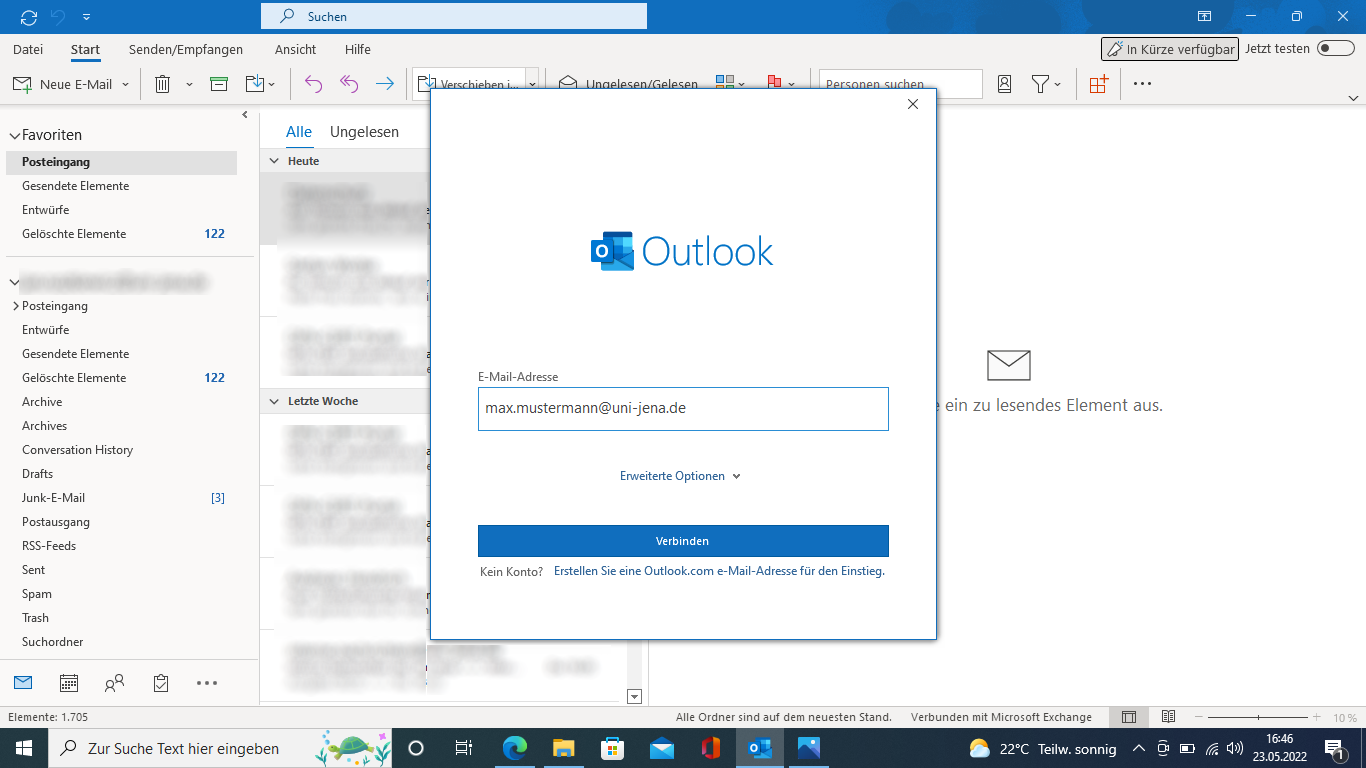Viewport: 1366px width, 768px height.
Task: Open the ribbon more commands ellipsis
Action: (1142, 84)
